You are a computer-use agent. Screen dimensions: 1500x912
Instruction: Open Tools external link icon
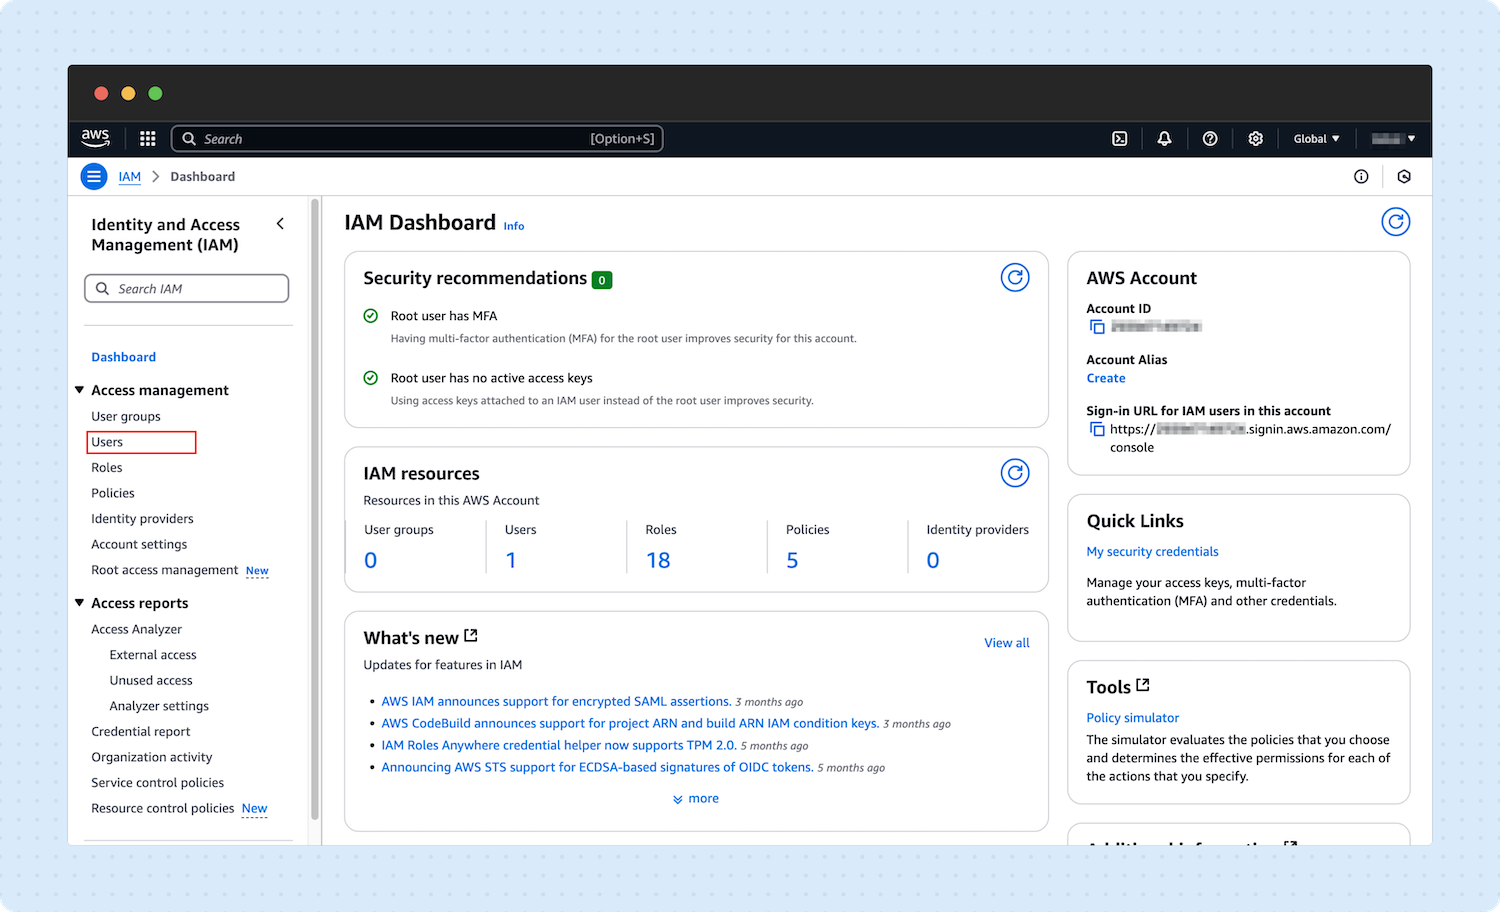(x=1143, y=685)
